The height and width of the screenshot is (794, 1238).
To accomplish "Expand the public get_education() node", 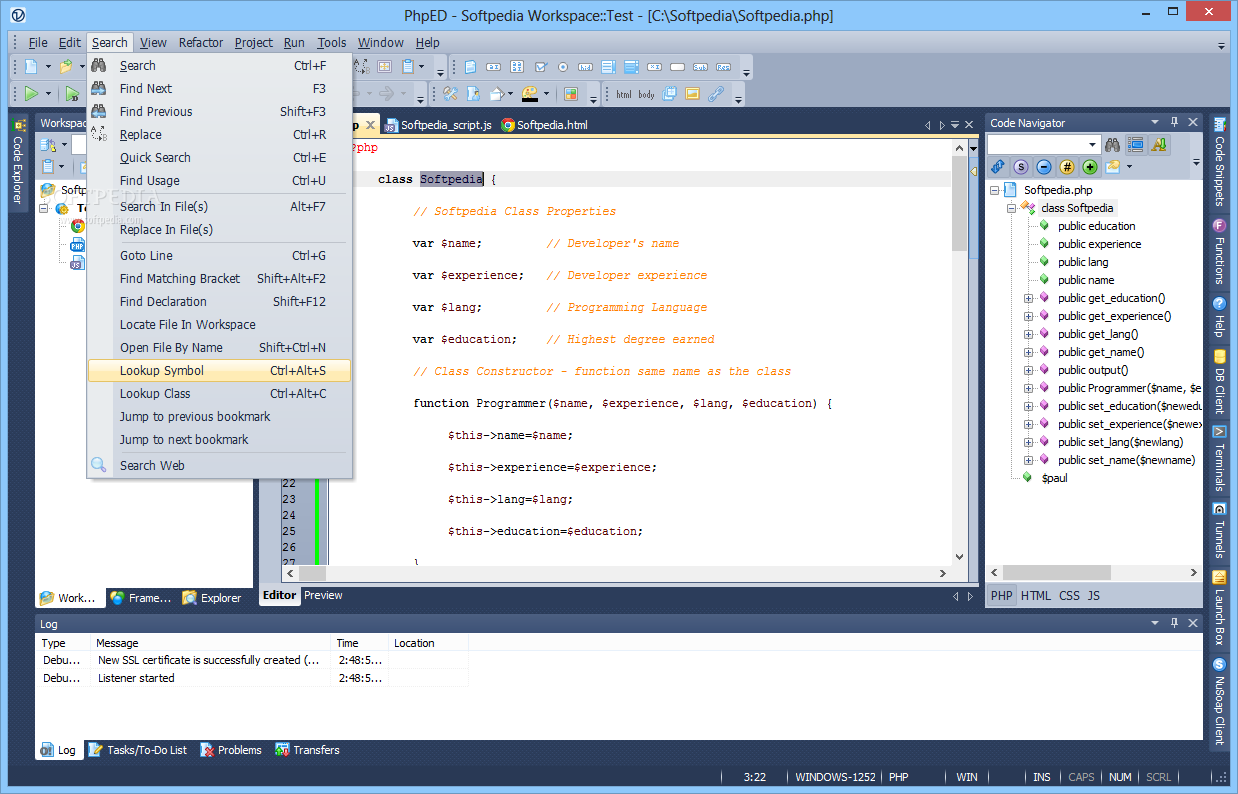I will coord(1028,298).
